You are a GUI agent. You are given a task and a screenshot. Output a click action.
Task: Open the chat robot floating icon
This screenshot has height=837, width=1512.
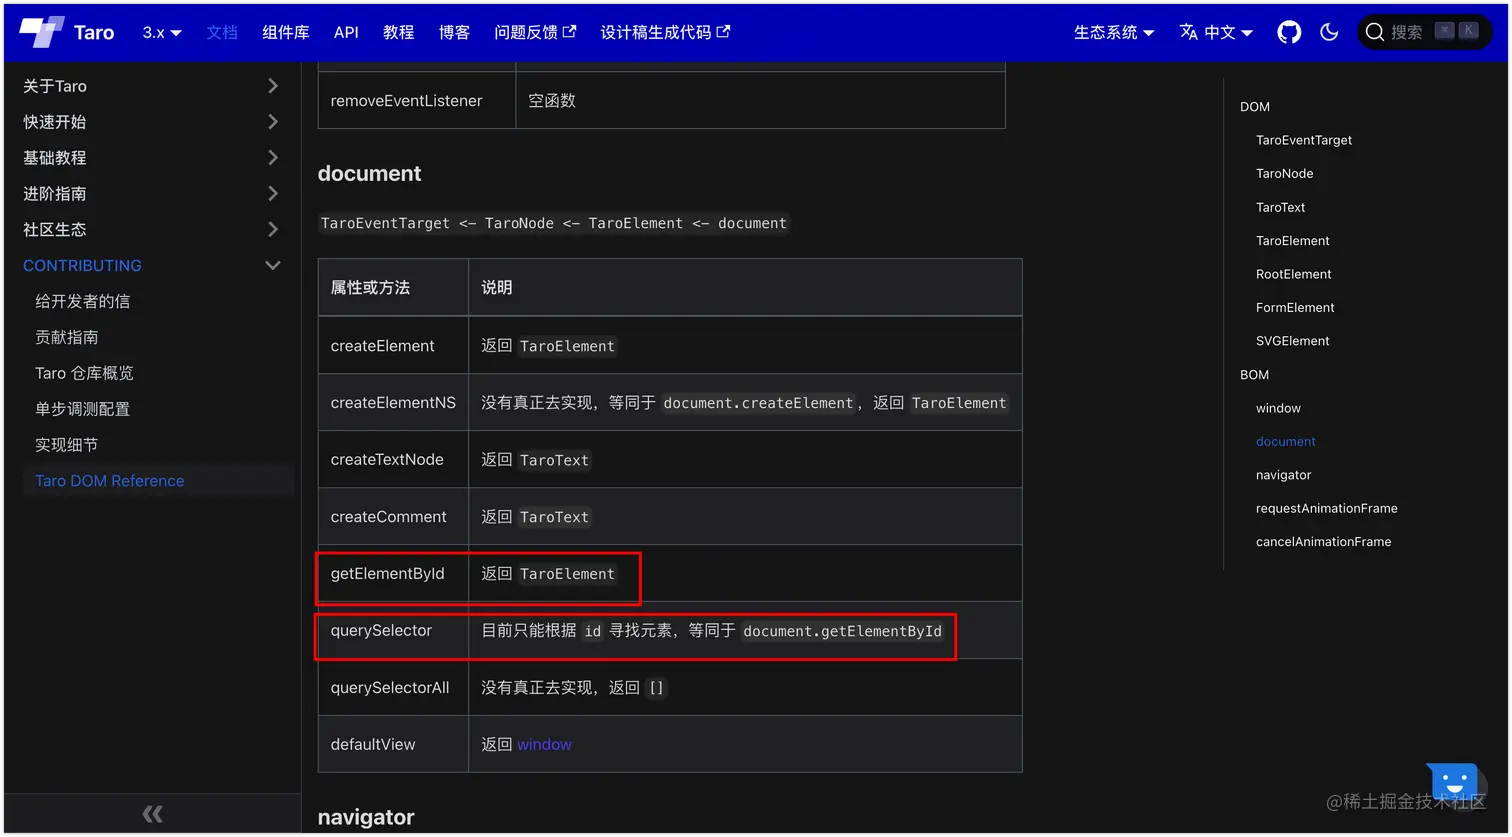1453,781
